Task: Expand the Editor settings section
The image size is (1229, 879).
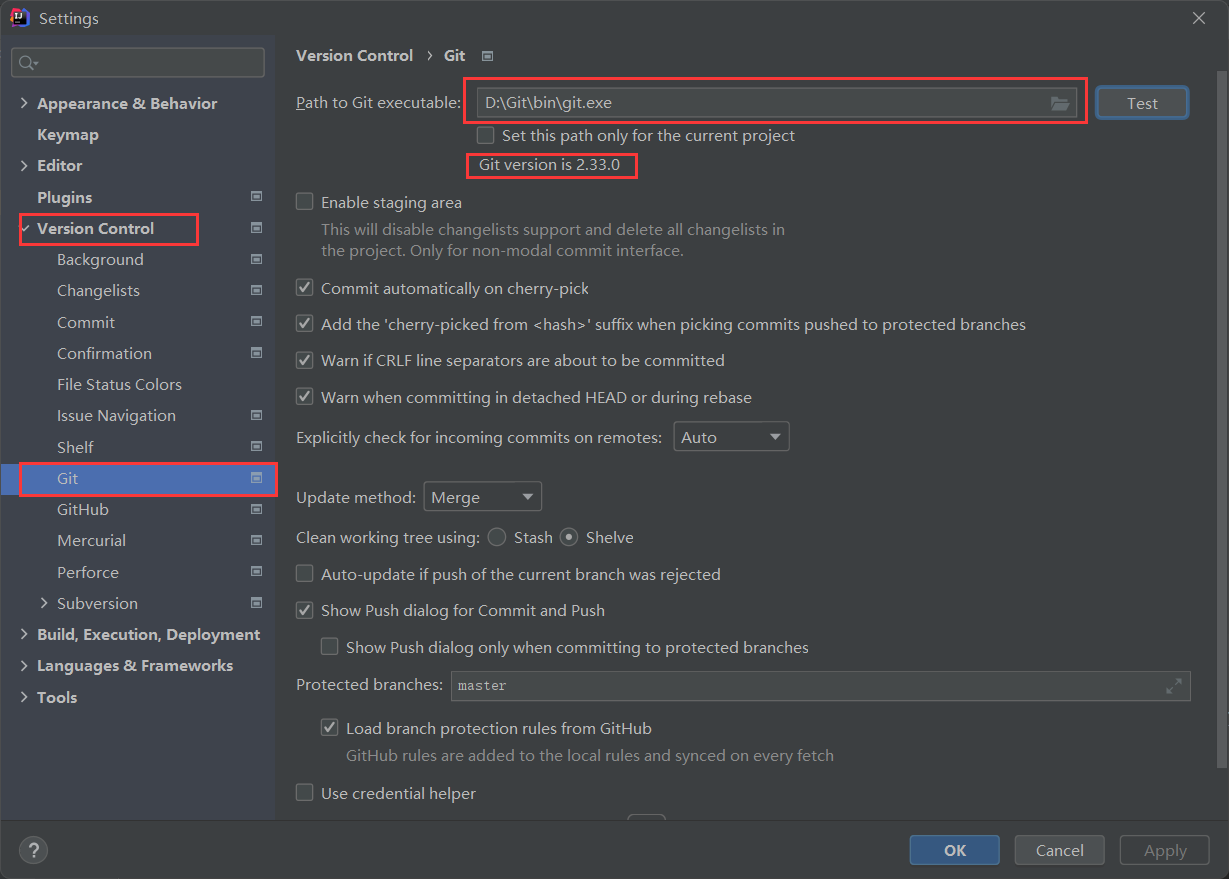Action: click(x=25, y=165)
